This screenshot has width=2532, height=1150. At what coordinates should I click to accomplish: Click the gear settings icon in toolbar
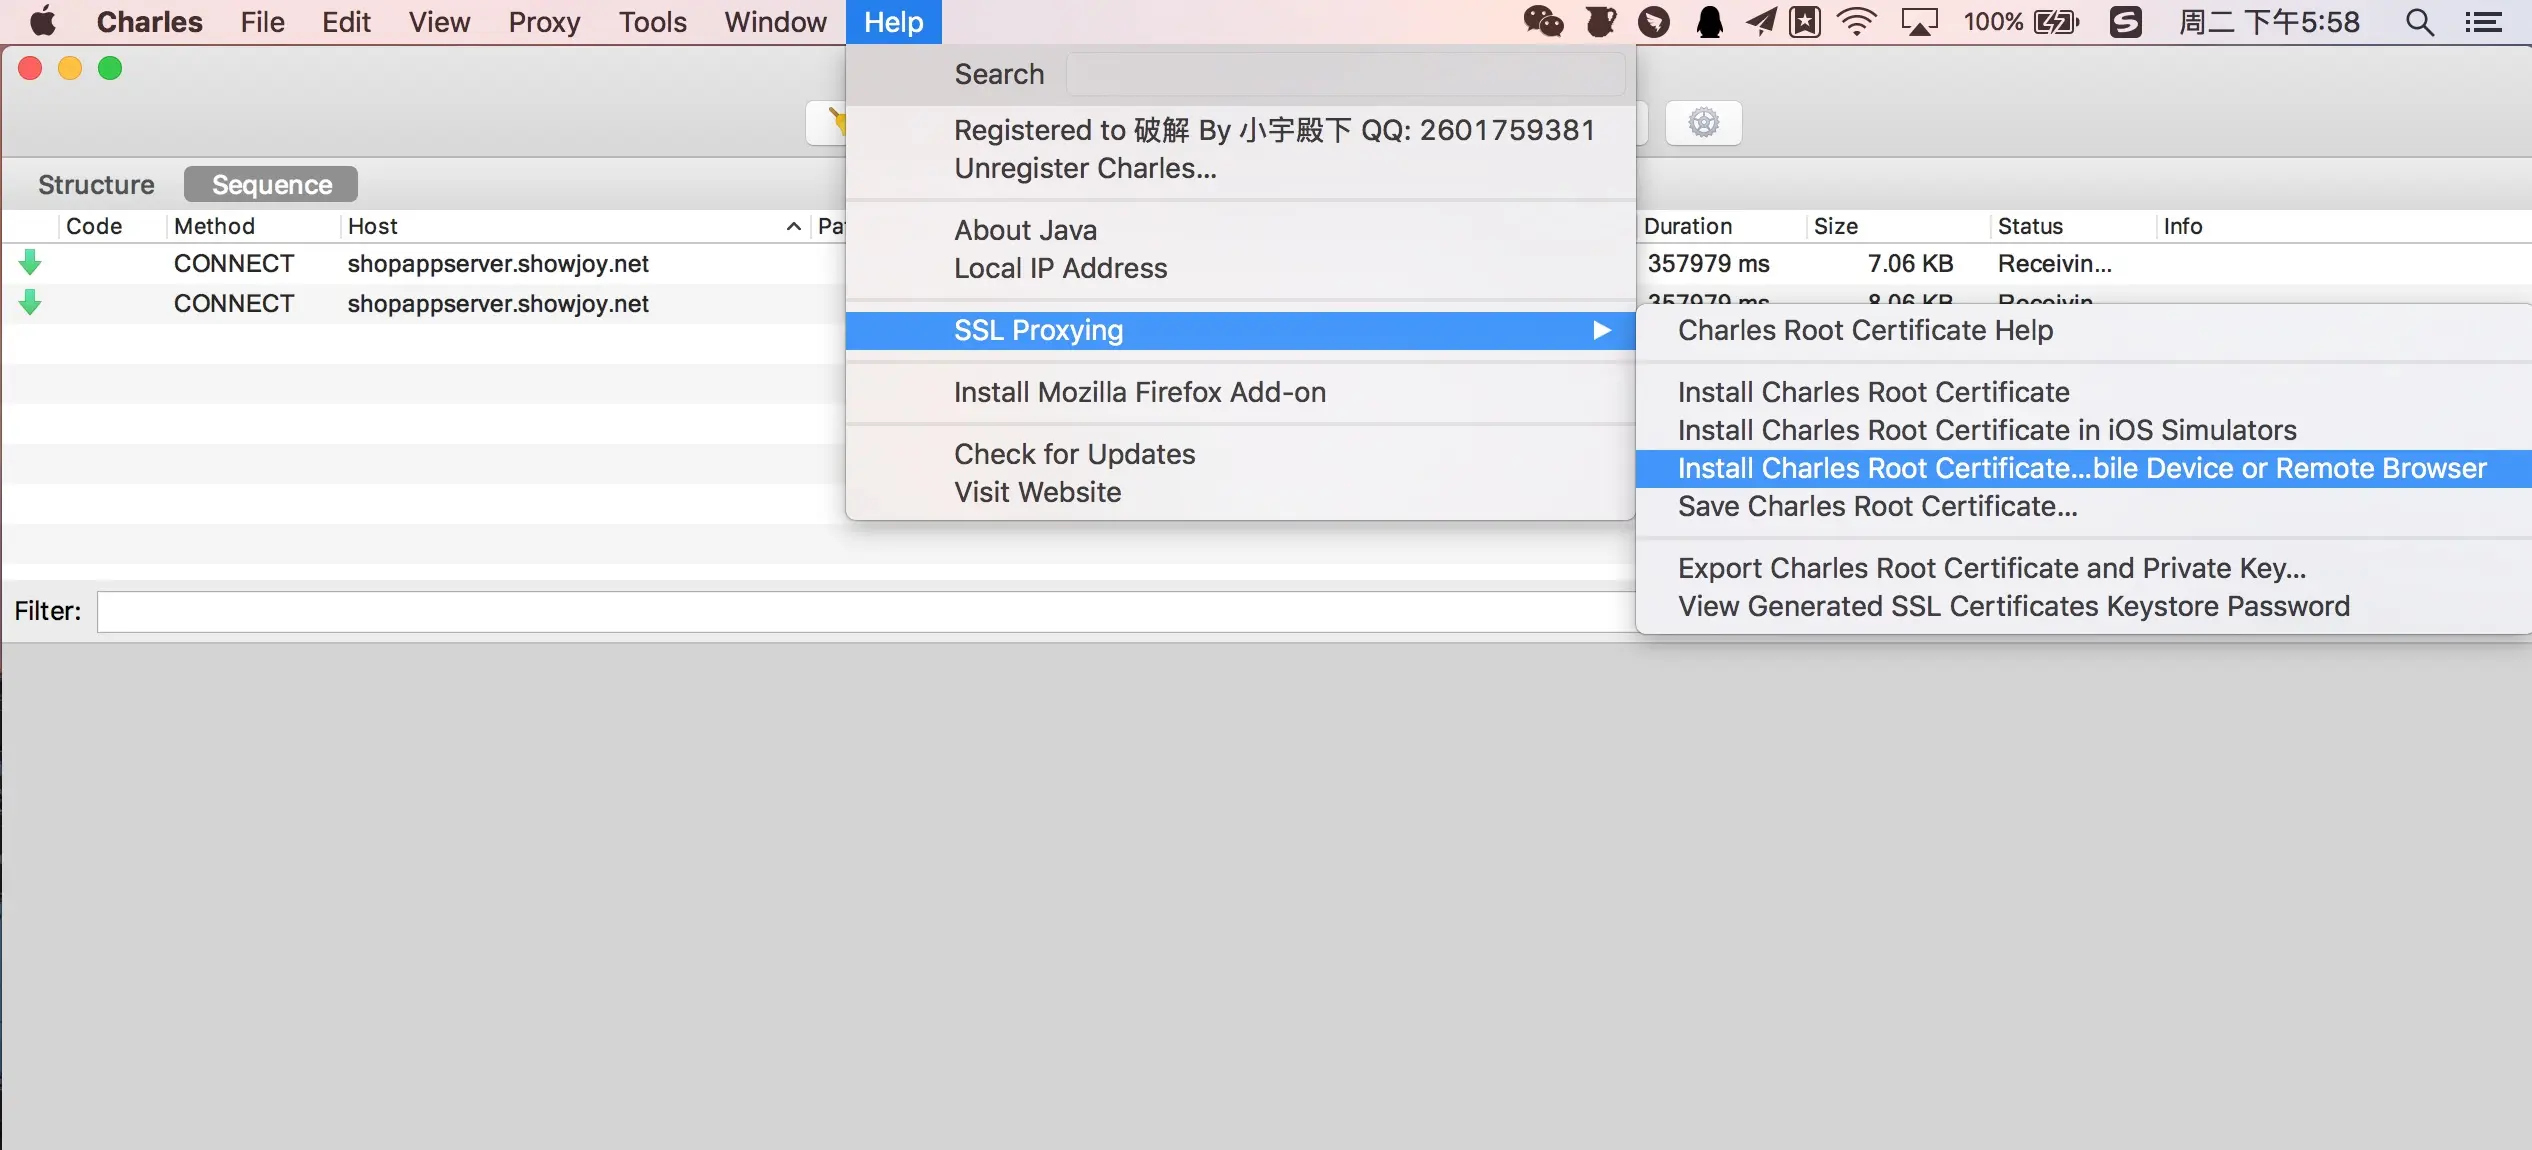point(1703,123)
